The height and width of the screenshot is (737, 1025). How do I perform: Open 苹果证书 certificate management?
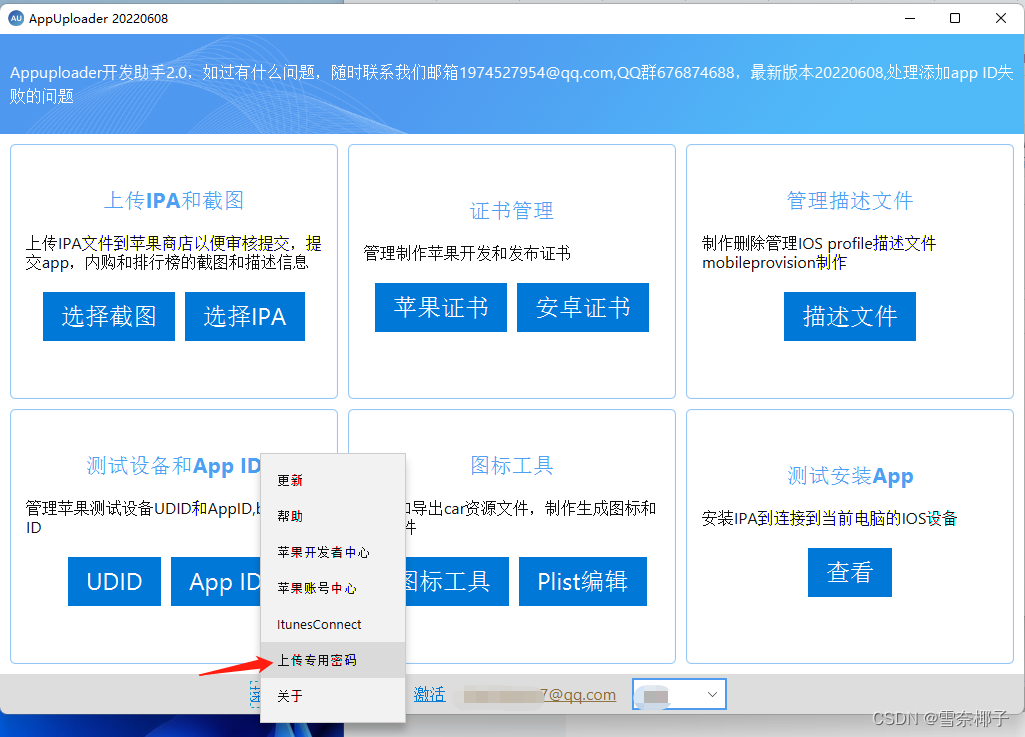[x=440, y=307]
